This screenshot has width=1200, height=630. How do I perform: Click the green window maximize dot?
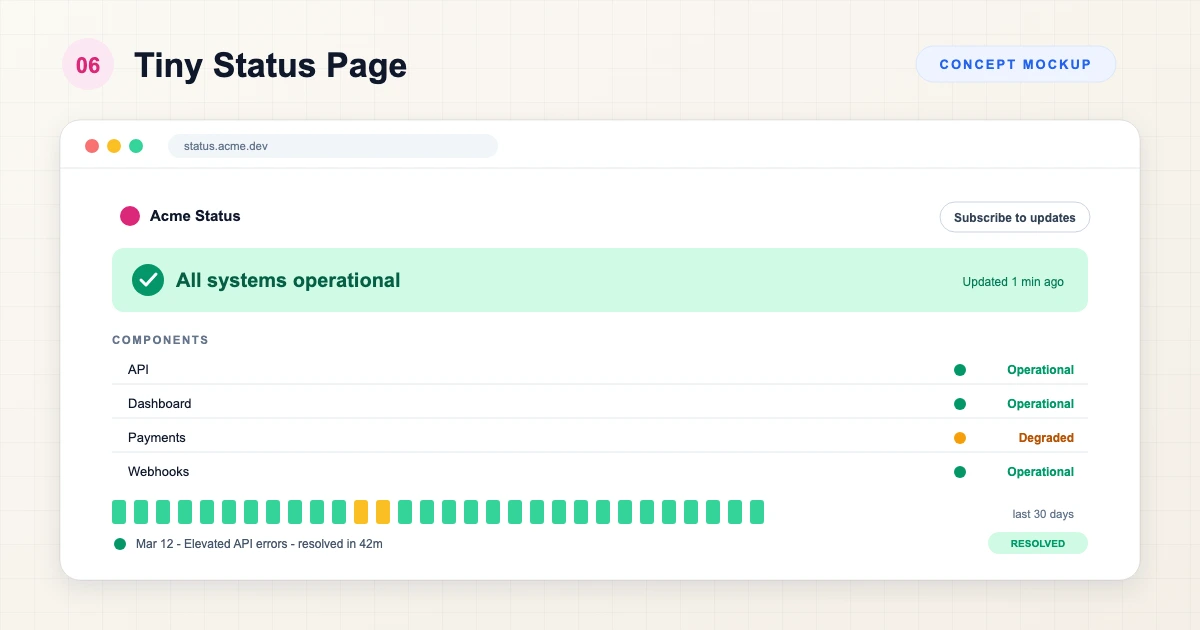136,146
